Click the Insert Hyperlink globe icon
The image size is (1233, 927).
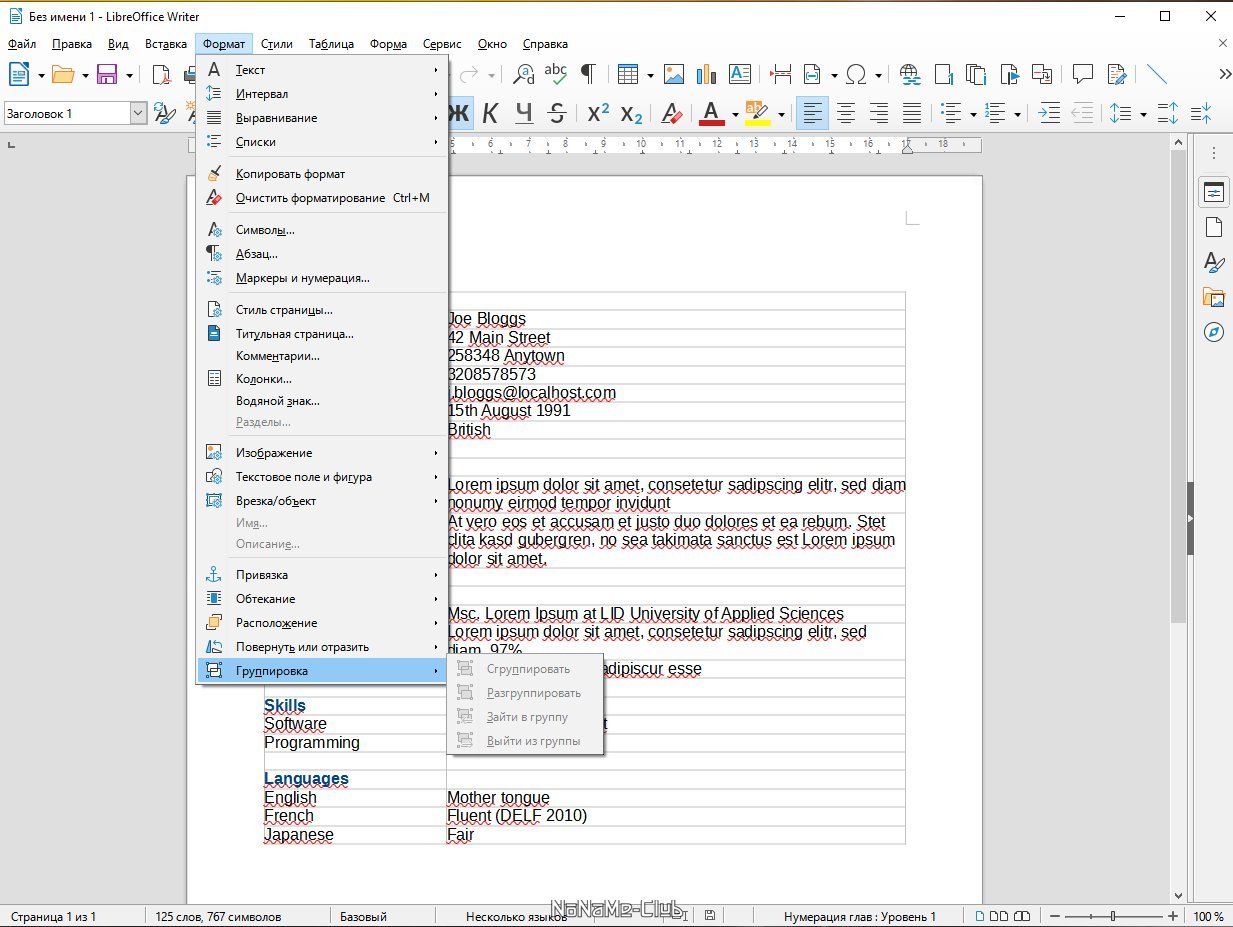(909, 75)
